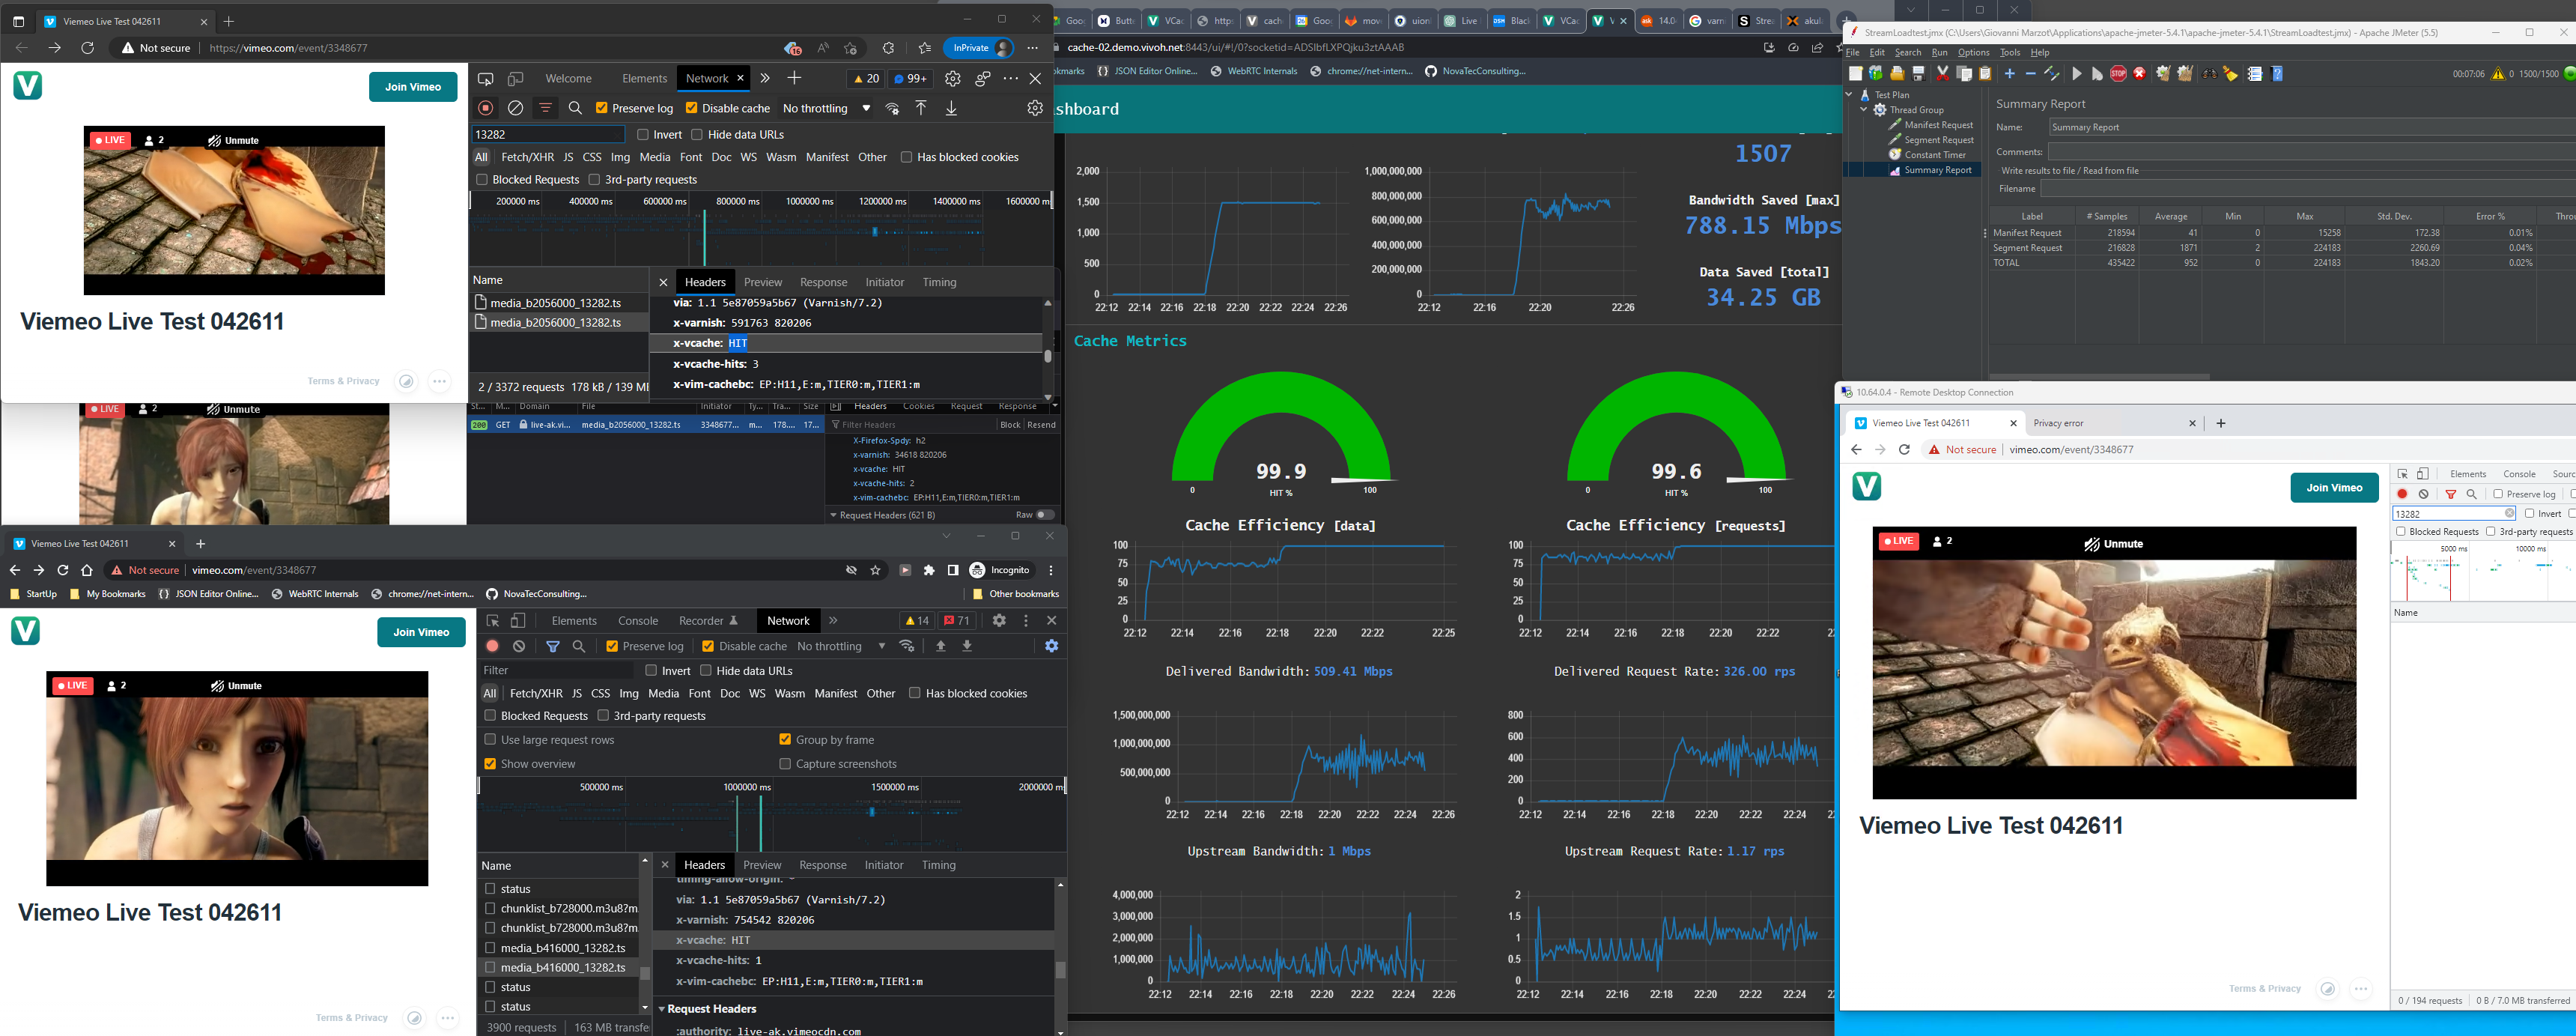The height and width of the screenshot is (1036, 2576).
Task: Open Response tab in Chrome DevTools details
Action: click(x=823, y=865)
